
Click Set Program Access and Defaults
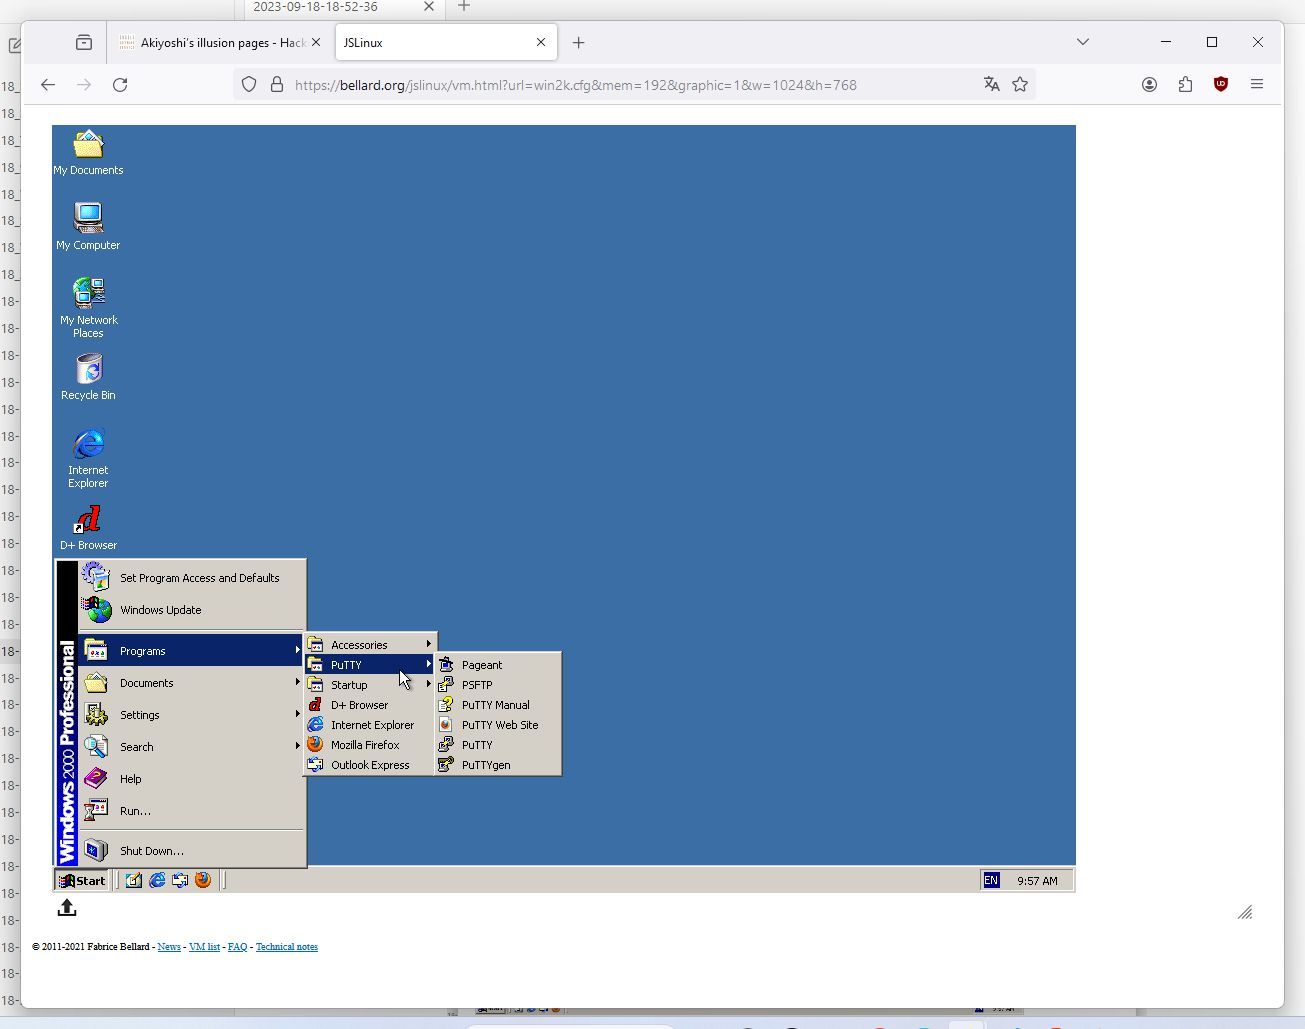click(x=191, y=578)
